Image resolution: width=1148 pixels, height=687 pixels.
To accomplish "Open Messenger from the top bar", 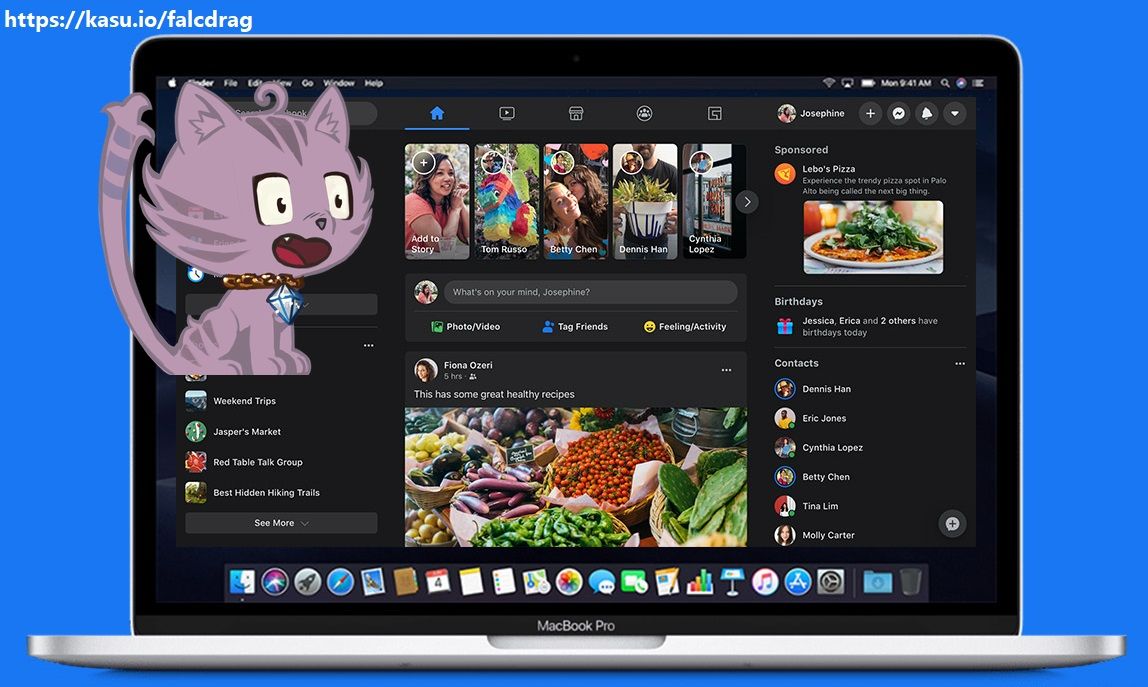I will coord(898,114).
